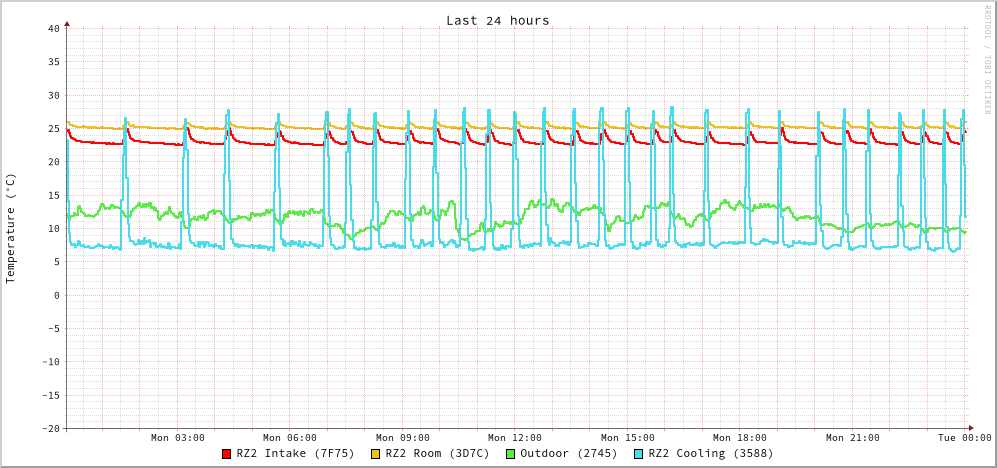
Task: Click the green Outdoor legend swatch
Action: 510,454
